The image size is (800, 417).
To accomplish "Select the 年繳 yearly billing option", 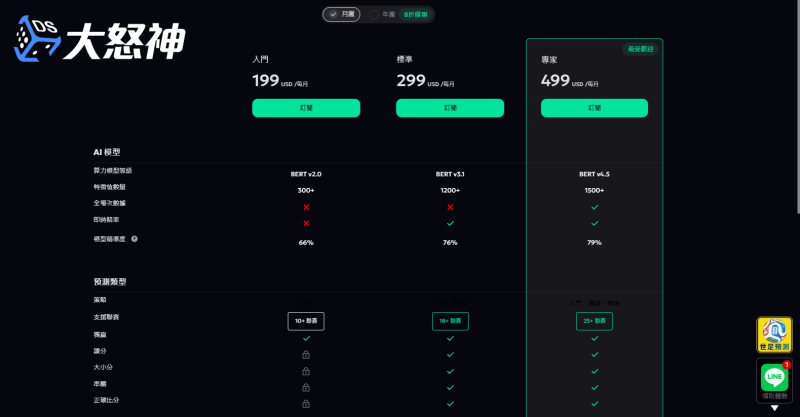I will point(382,14).
